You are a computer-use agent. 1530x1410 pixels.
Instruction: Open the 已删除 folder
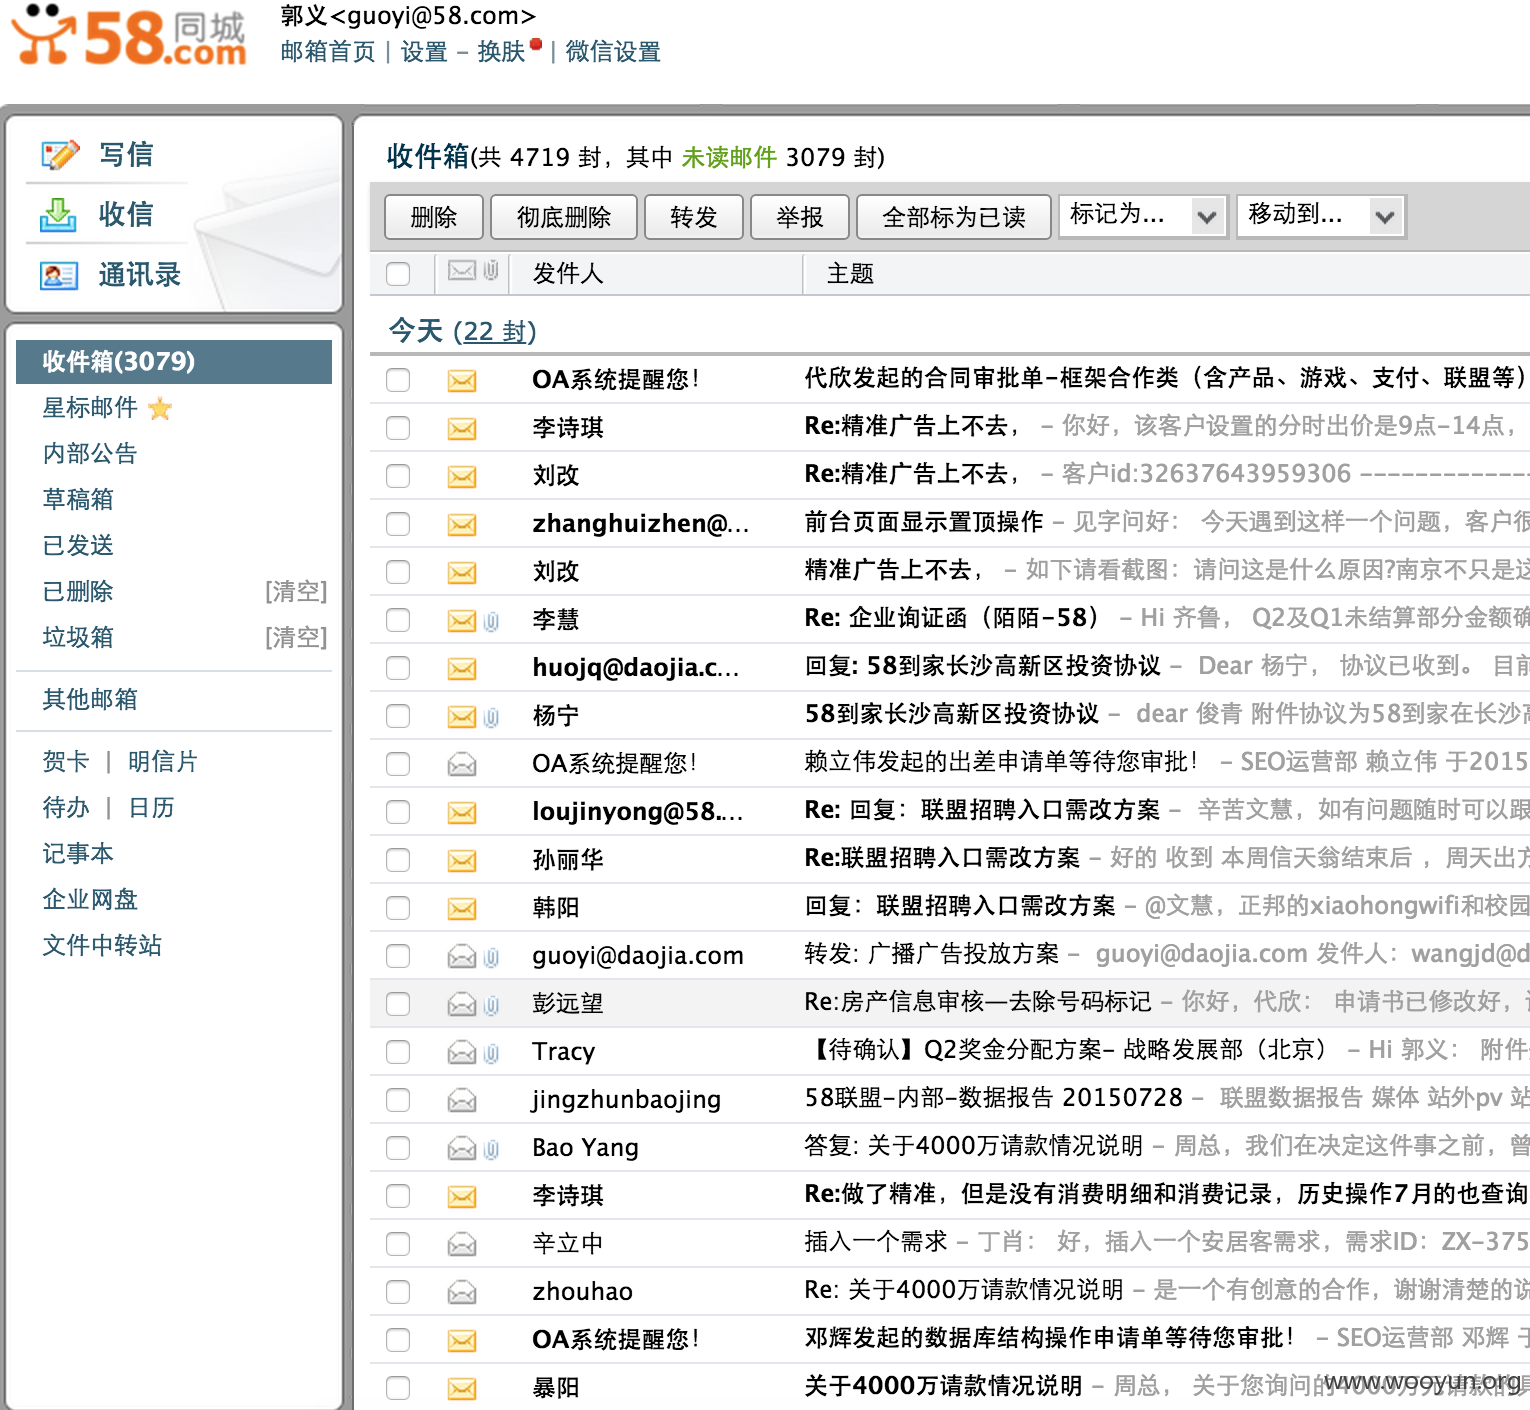tap(78, 592)
